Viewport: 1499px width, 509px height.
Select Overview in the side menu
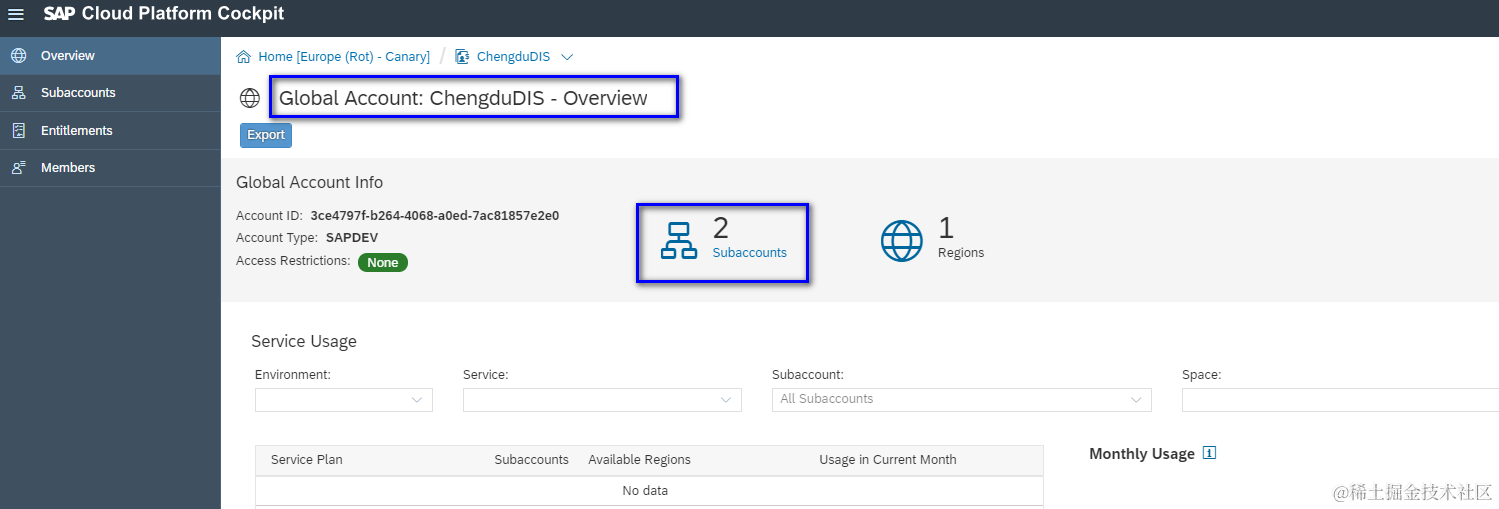(110, 56)
